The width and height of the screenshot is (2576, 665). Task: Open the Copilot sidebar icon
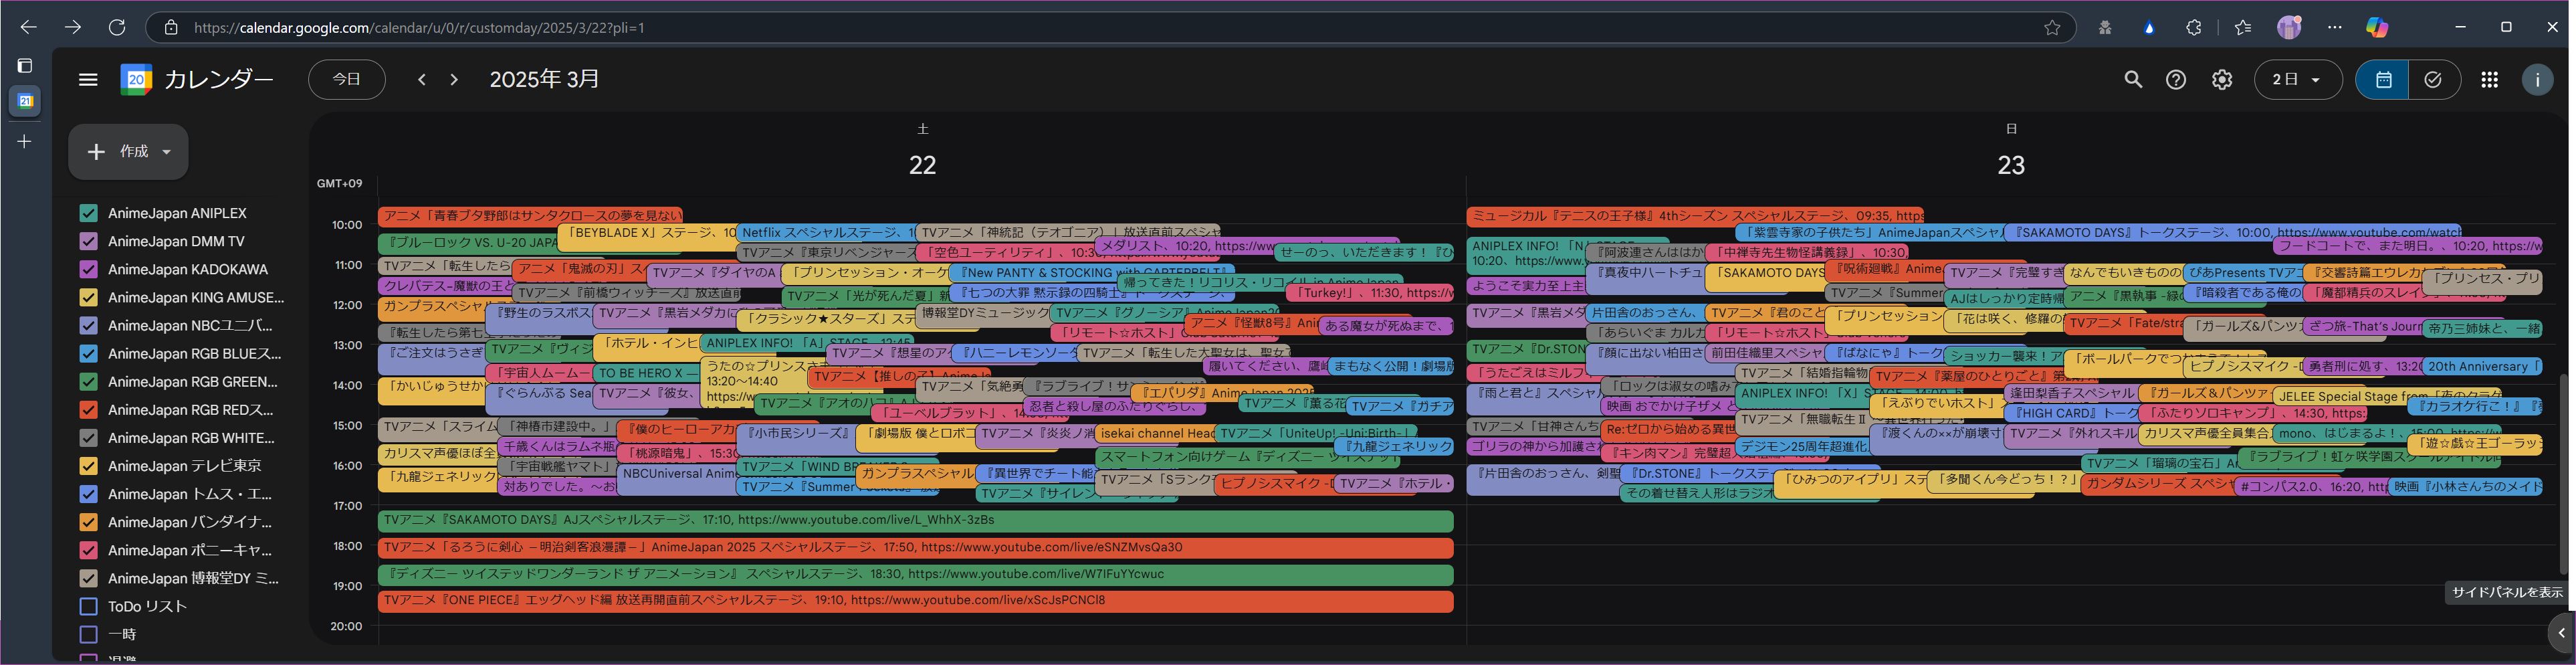(x=2377, y=27)
